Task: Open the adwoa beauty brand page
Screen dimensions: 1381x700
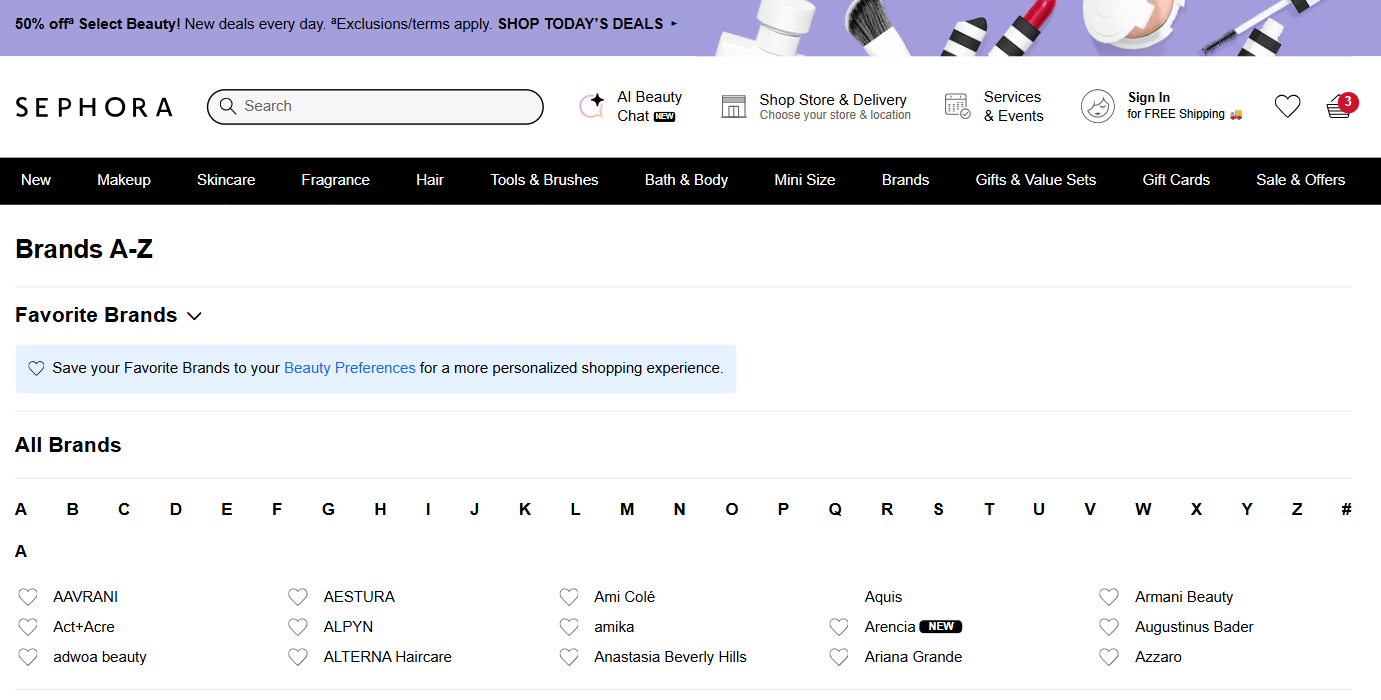Action: pos(100,657)
